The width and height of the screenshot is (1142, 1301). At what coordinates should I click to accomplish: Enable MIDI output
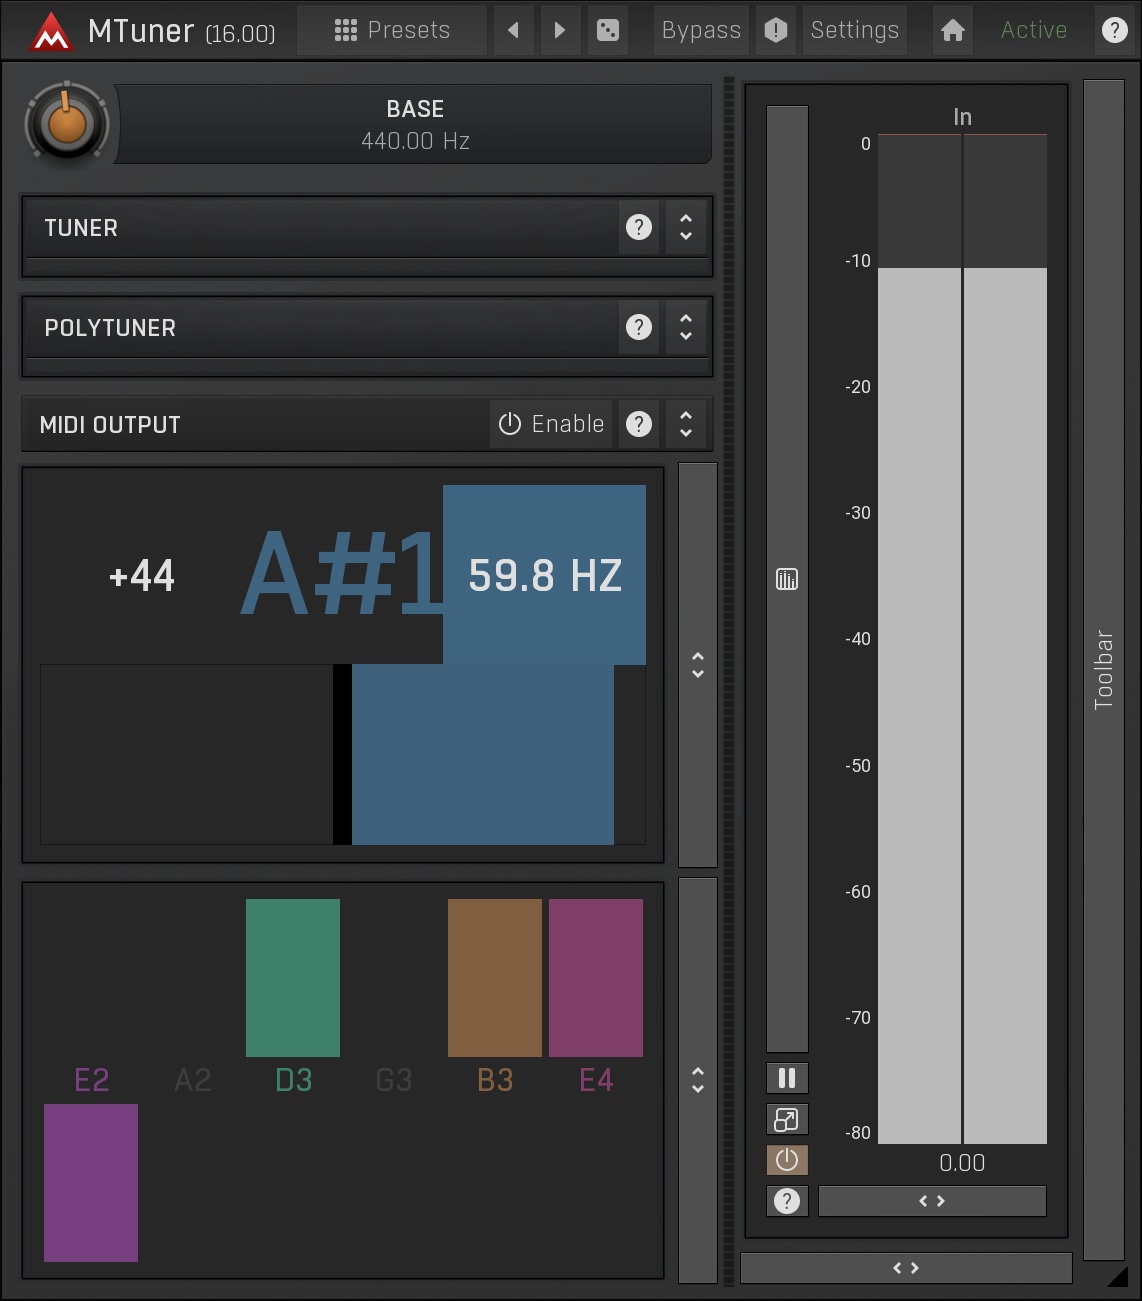point(551,424)
